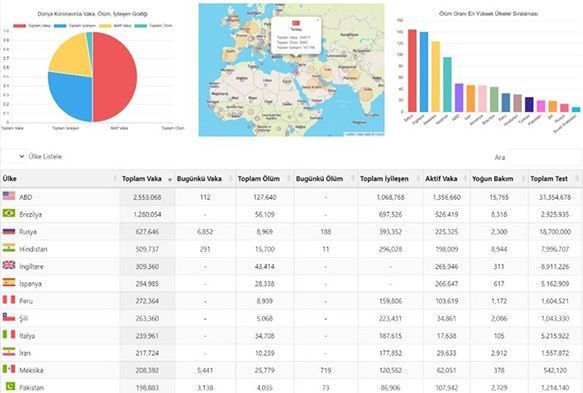Toggle Toplam İyileşen legend entry

pos(75,26)
